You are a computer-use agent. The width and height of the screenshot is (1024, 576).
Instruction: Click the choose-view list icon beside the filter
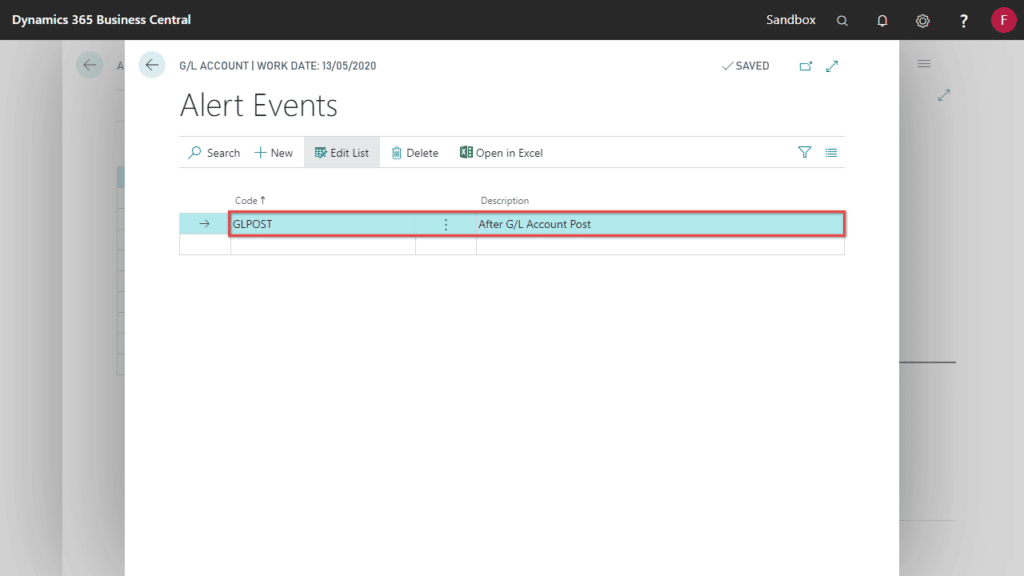(831, 152)
